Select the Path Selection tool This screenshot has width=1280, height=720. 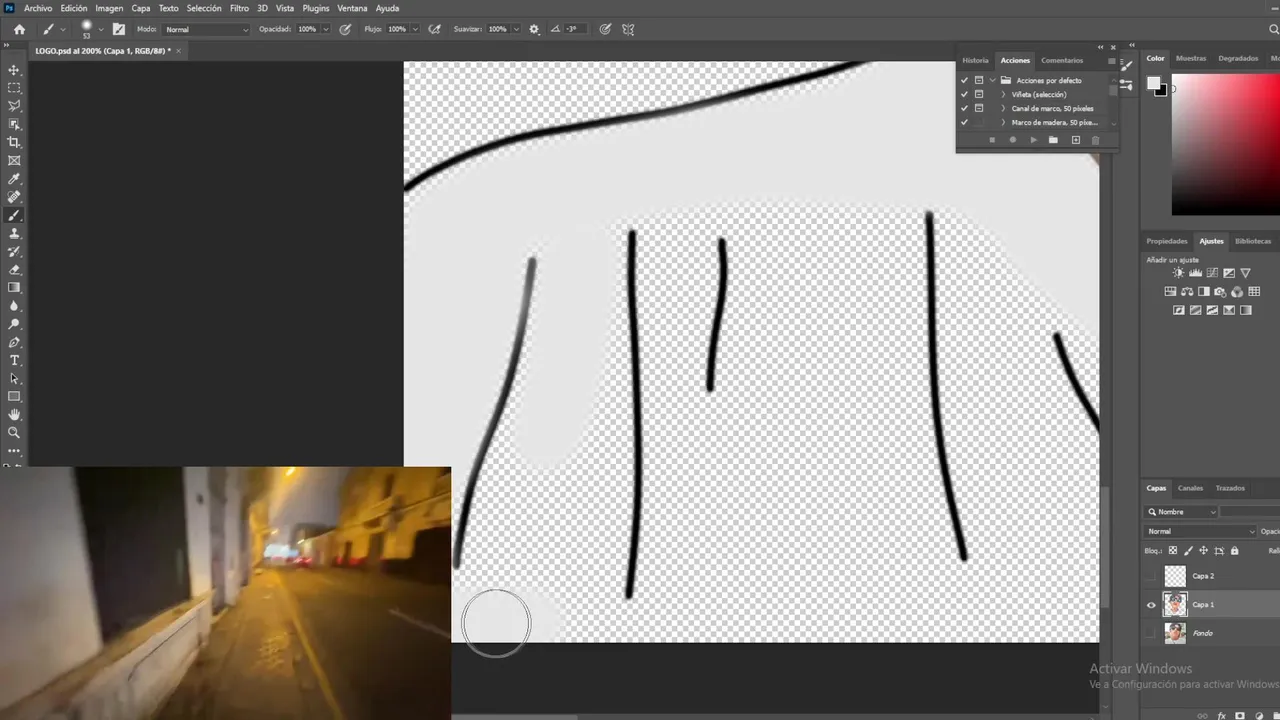pyautogui.click(x=14, y=378)
